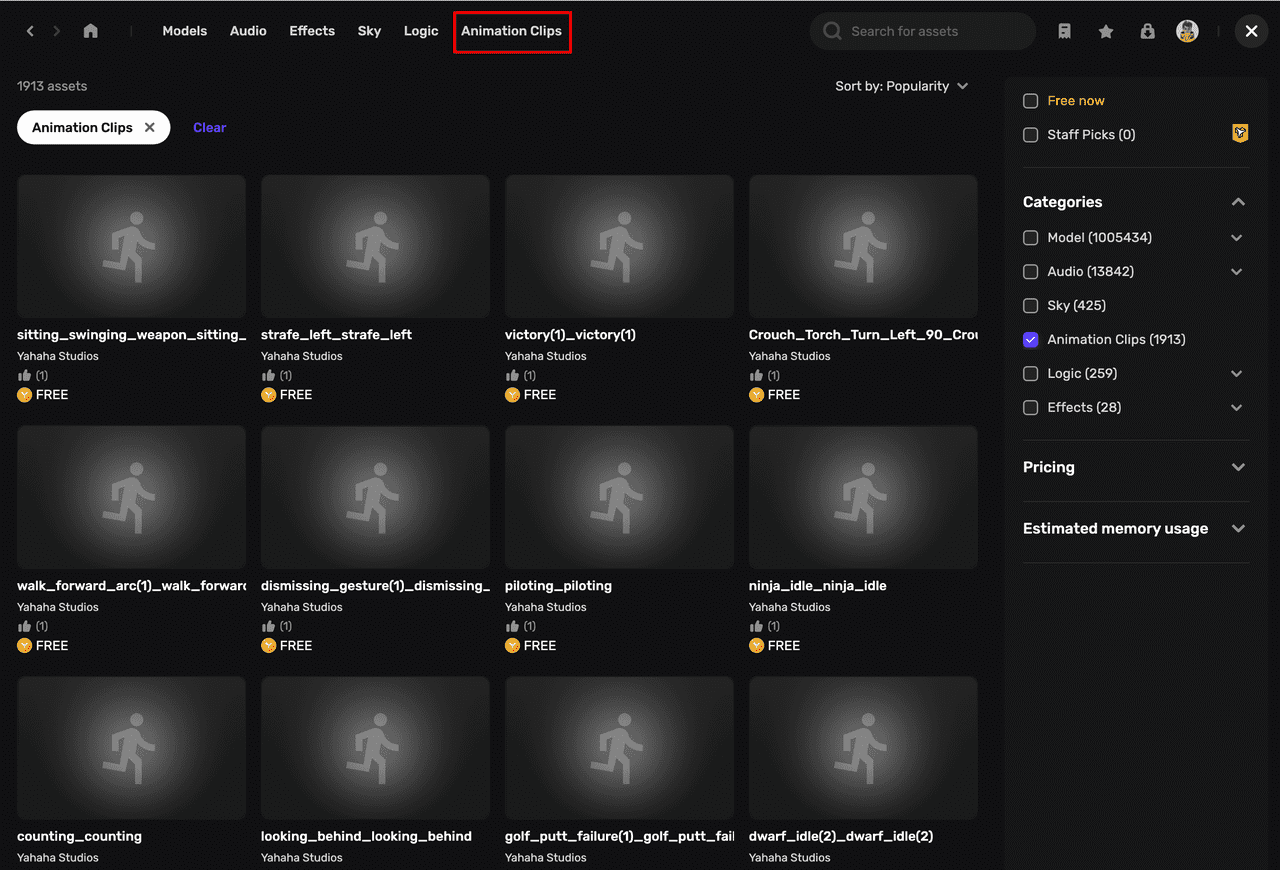This screenshot has height=870, width=1280.
Task: Switch to the Models tab
Action: (x=184, y=31)
